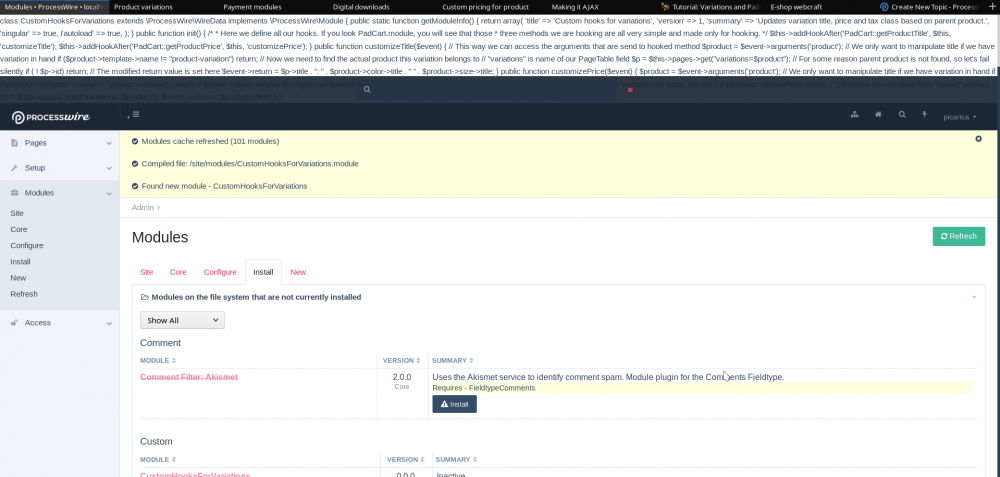Open the Show All filter dropdown
The image size is (1000, 477).
[182, 320]
